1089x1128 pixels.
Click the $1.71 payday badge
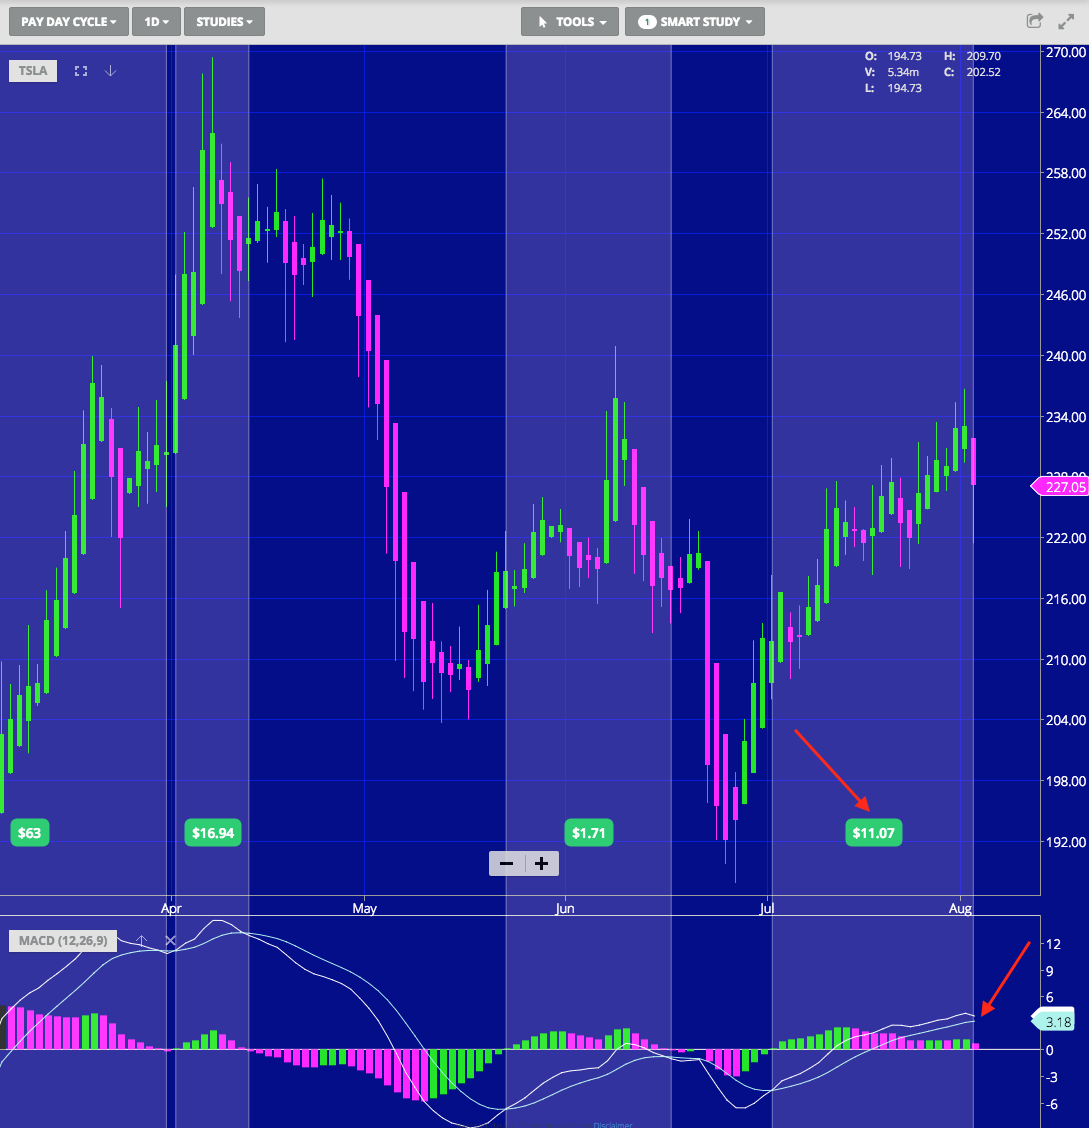pos(588,833)
